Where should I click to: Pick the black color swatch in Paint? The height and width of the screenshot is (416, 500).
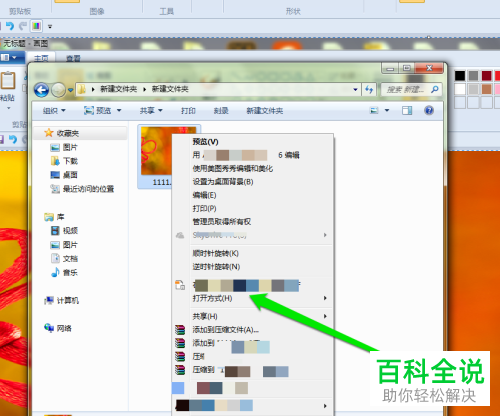[x=460, y=76]
